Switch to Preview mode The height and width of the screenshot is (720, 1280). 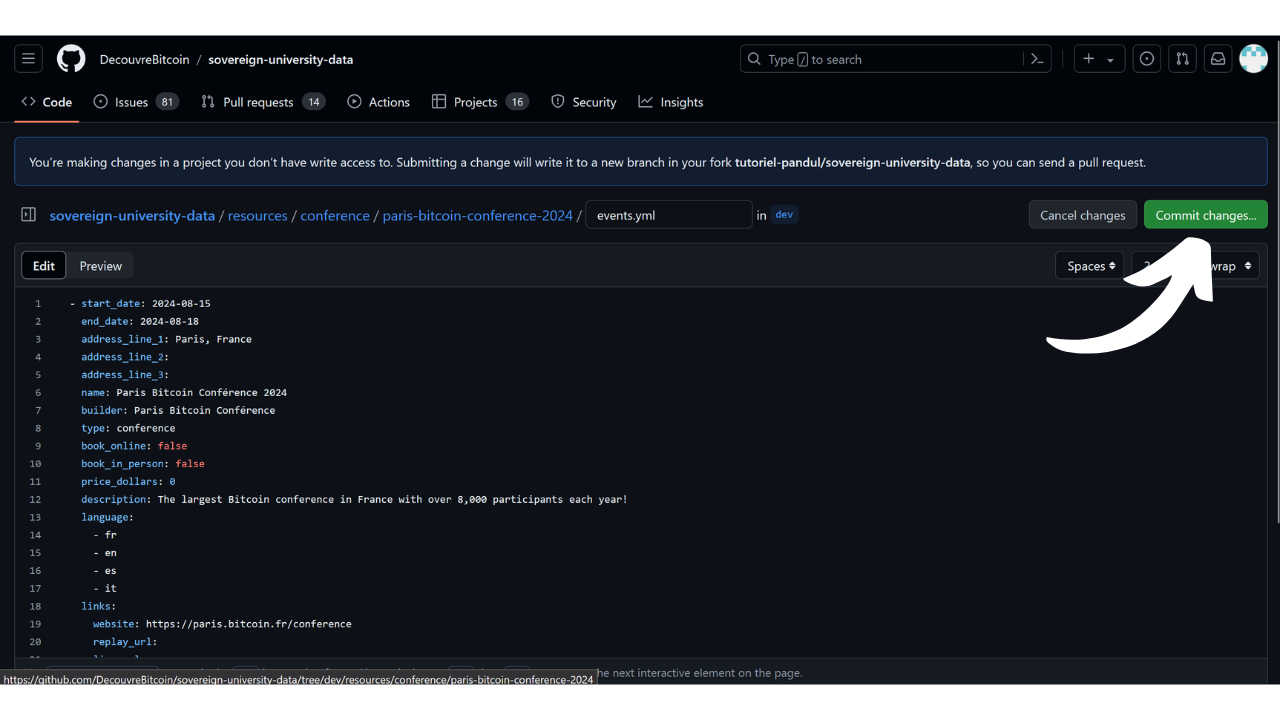[x=101, y=266]
